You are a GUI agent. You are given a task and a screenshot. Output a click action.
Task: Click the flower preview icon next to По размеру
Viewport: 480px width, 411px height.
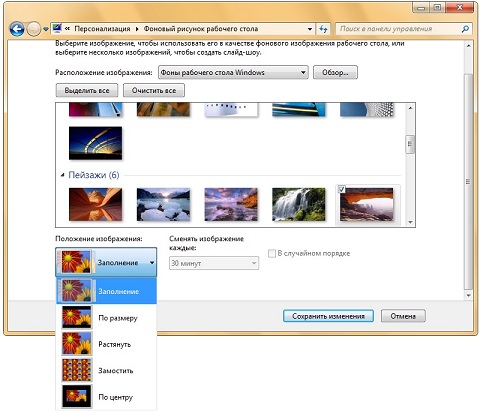pos(77,317)
